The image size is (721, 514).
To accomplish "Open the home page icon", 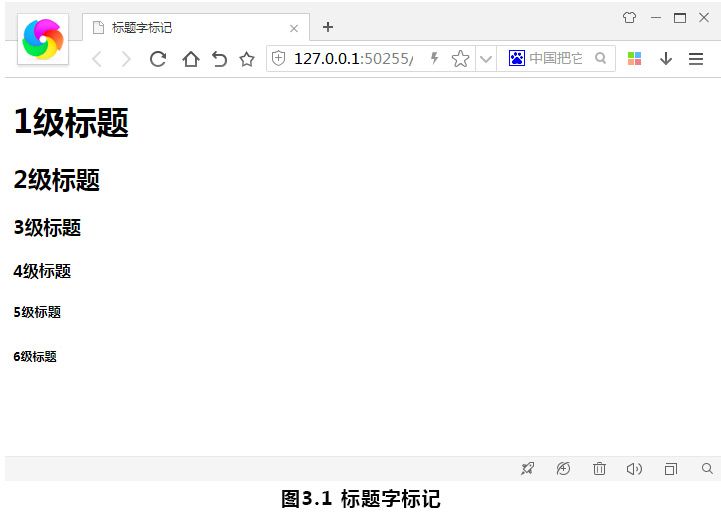I will coord(190,59).
